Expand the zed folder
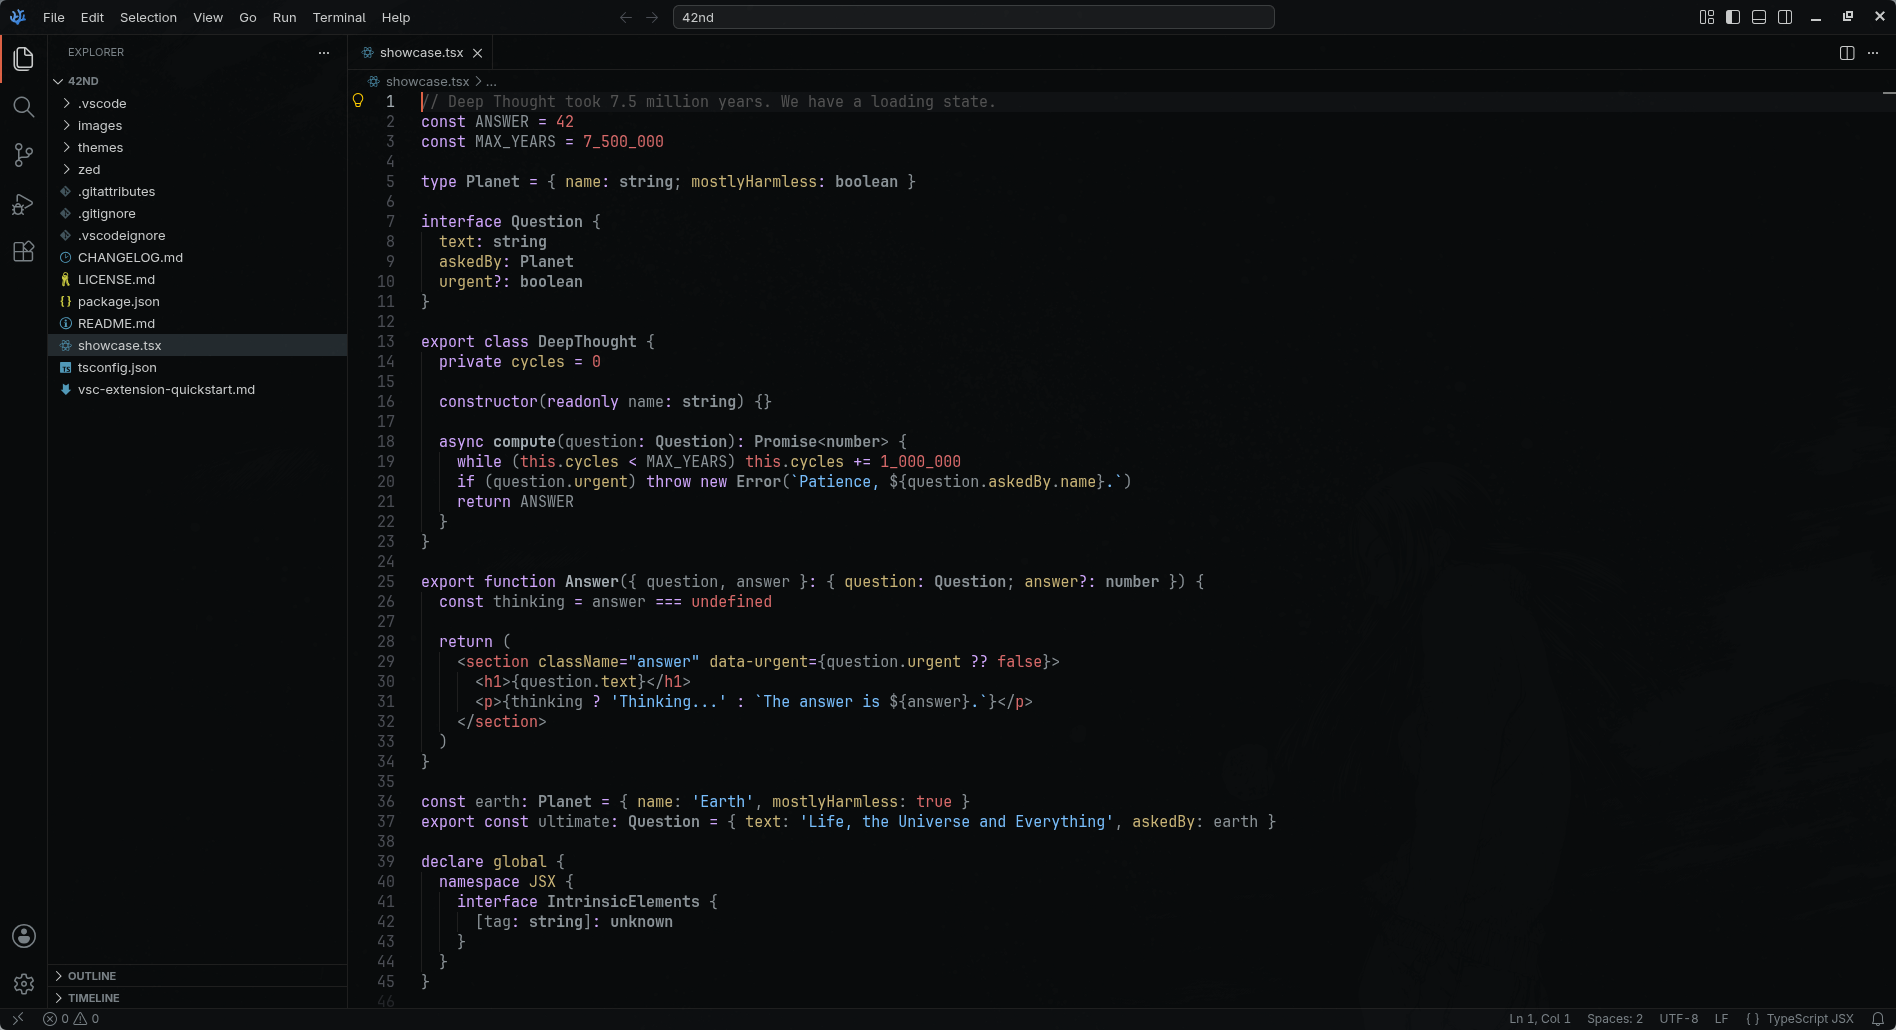 [197, 169]
